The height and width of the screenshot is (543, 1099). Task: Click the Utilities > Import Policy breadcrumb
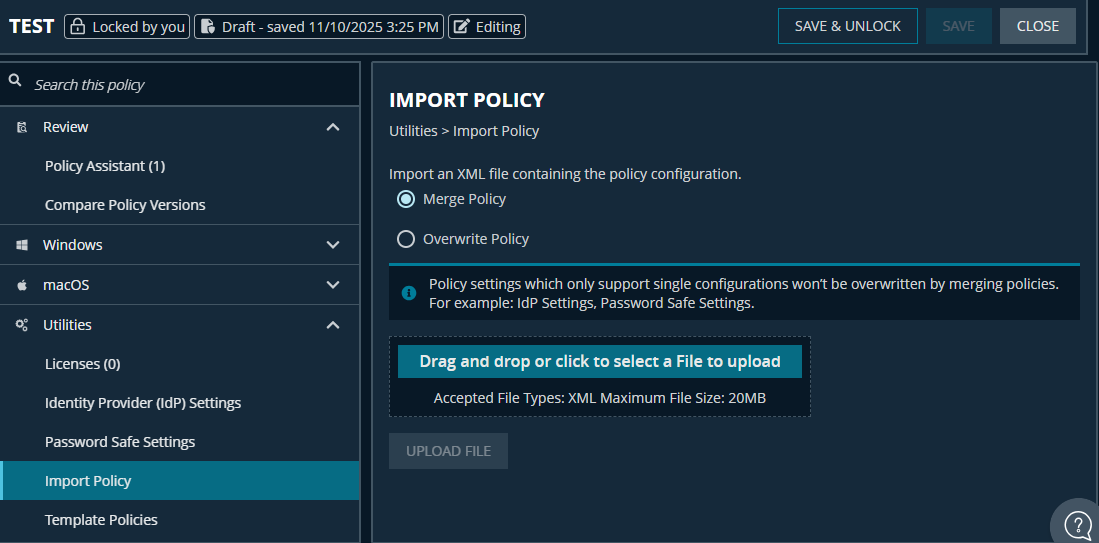pyautogui.click(x=464, y=131)
